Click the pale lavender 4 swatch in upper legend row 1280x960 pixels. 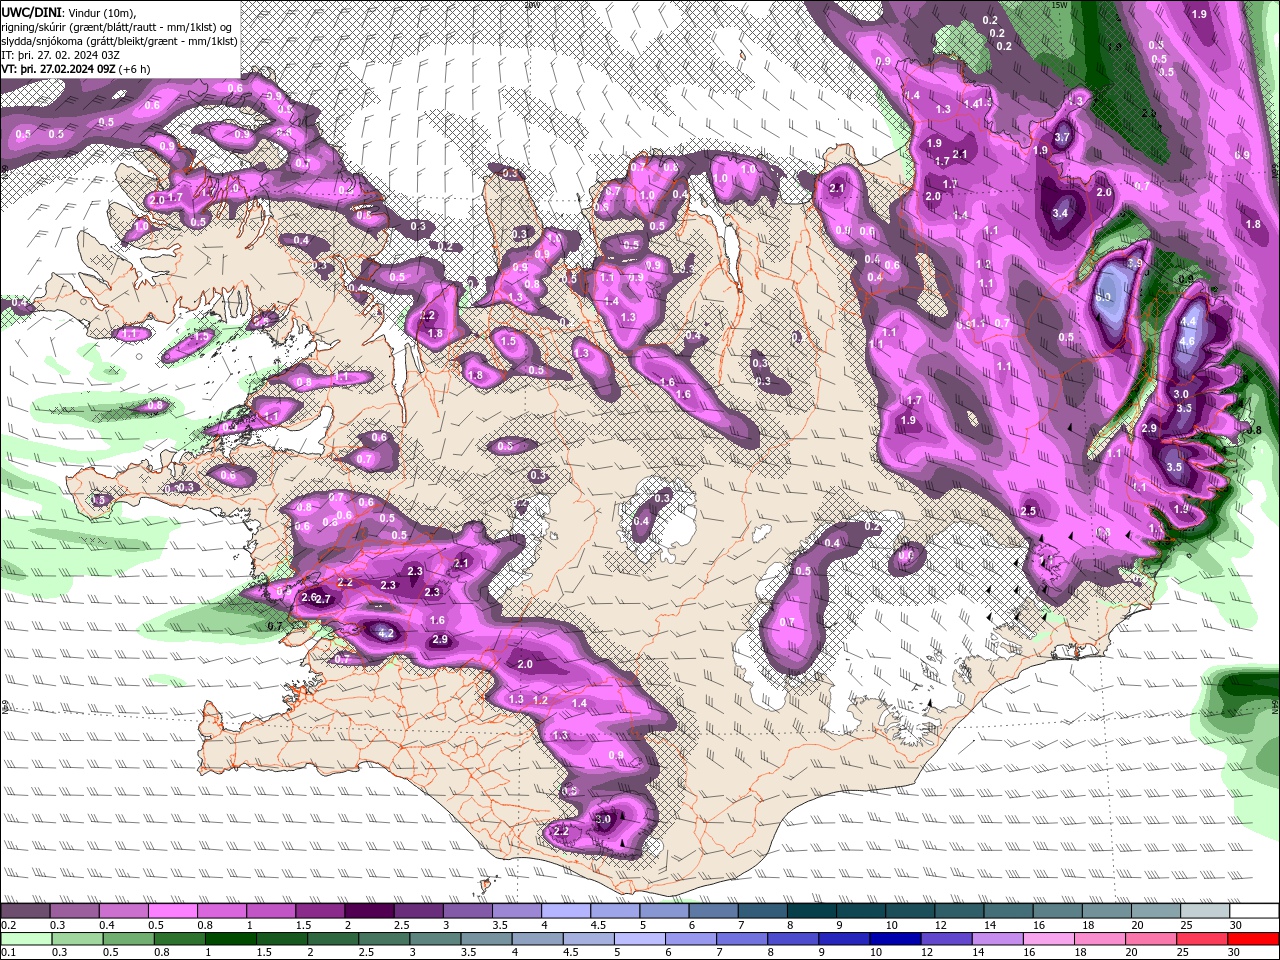point(566,910)
